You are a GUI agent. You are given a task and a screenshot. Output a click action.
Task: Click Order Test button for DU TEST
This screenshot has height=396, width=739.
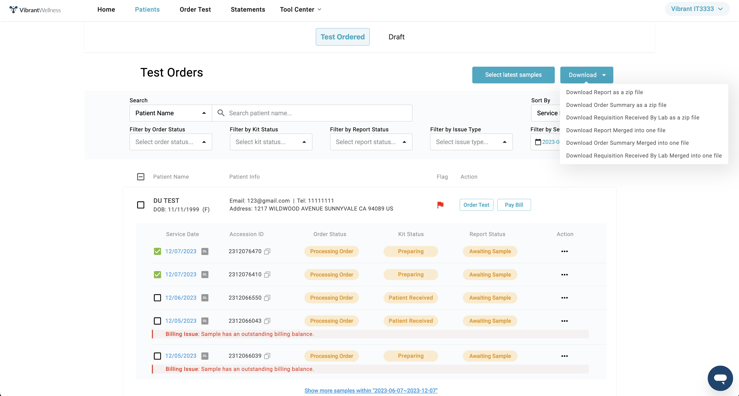point(476,205)
